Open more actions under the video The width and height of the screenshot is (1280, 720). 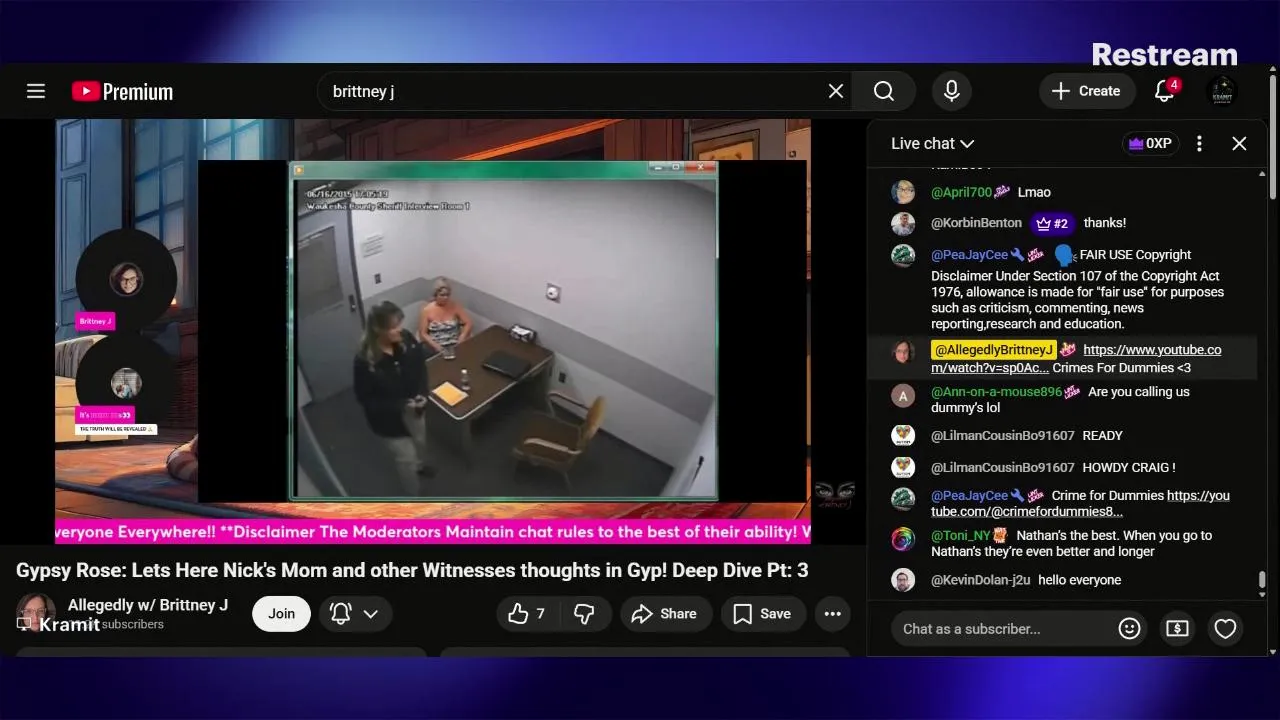tap(833, 614)
